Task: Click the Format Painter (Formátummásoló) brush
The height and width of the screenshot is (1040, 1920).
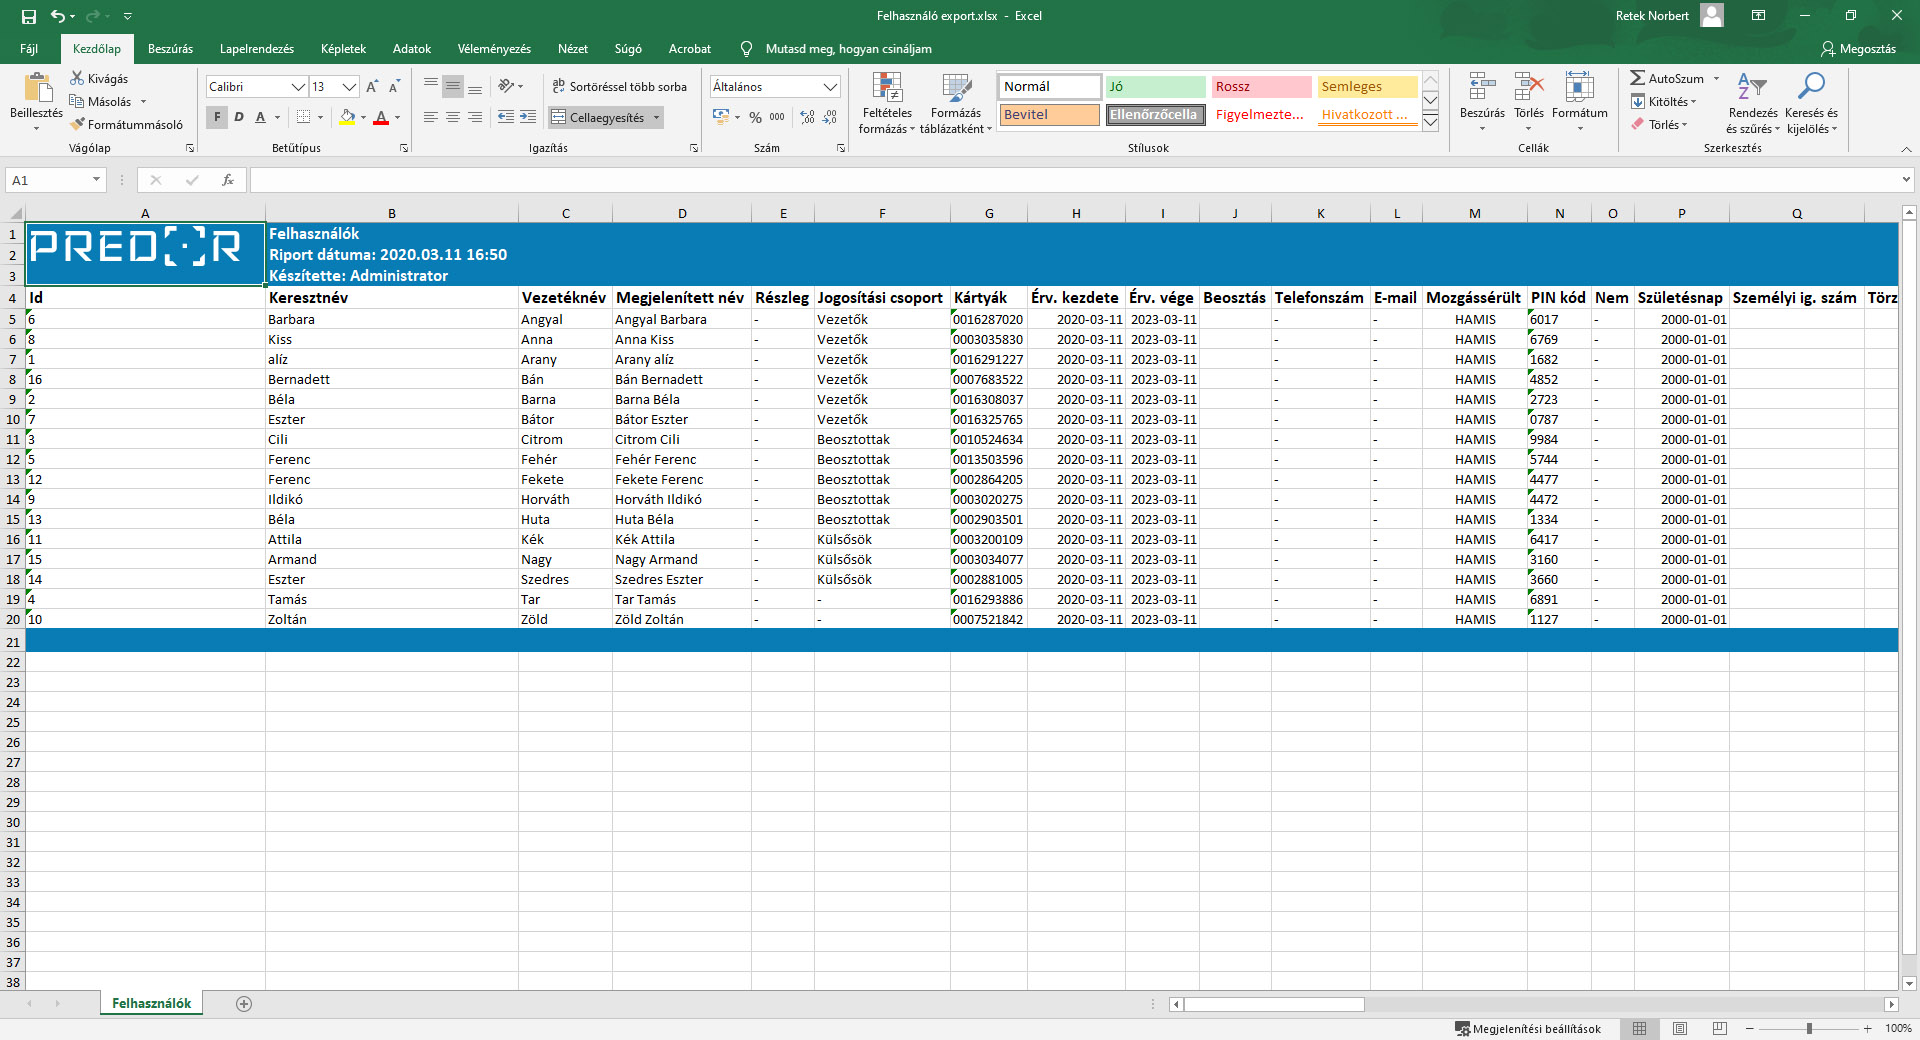Action: click(77, 125)
